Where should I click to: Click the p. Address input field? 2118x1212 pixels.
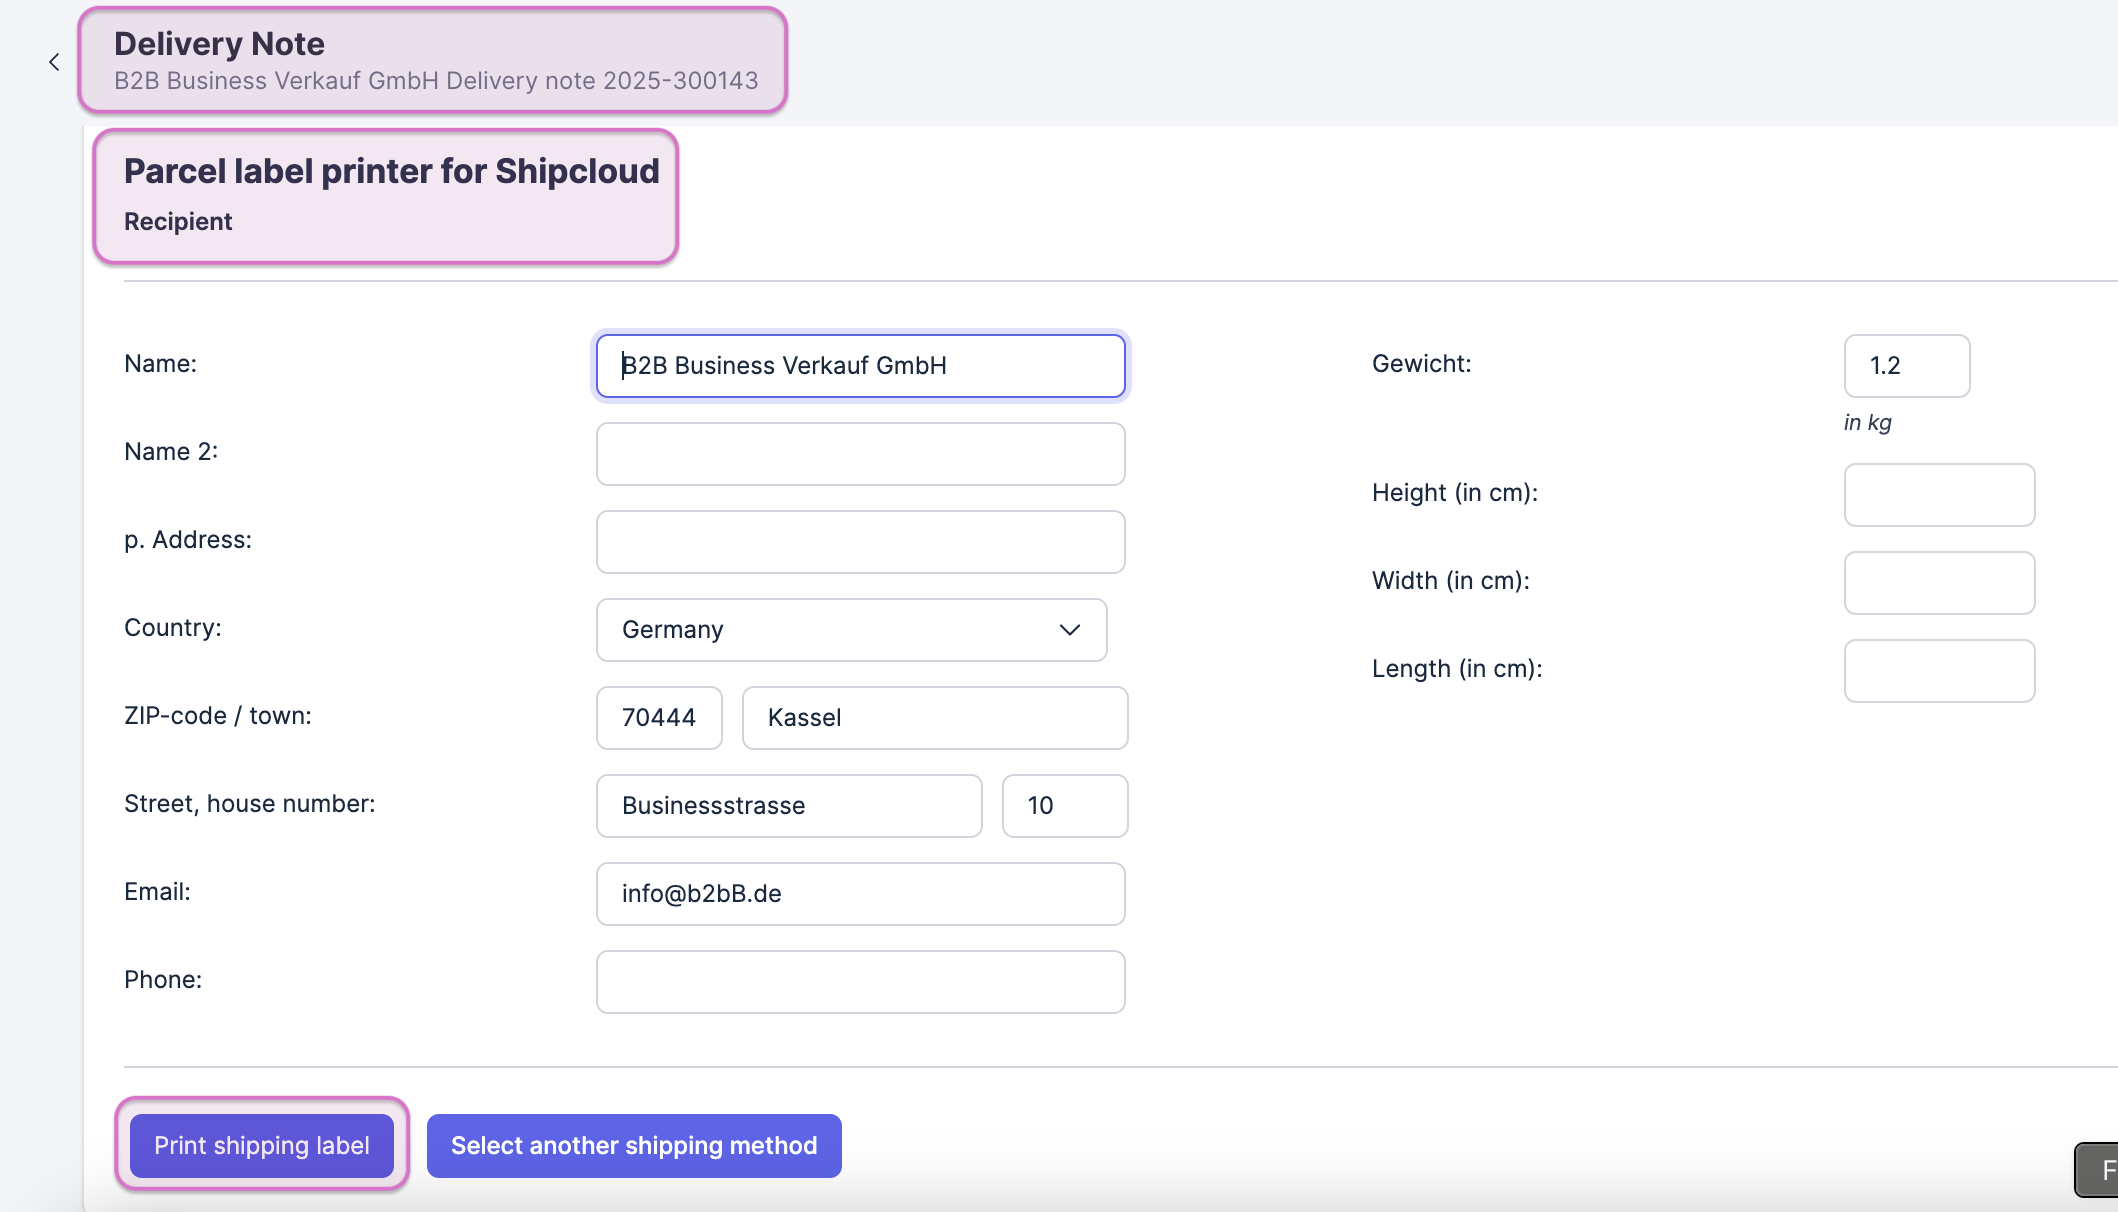[860, 542]
